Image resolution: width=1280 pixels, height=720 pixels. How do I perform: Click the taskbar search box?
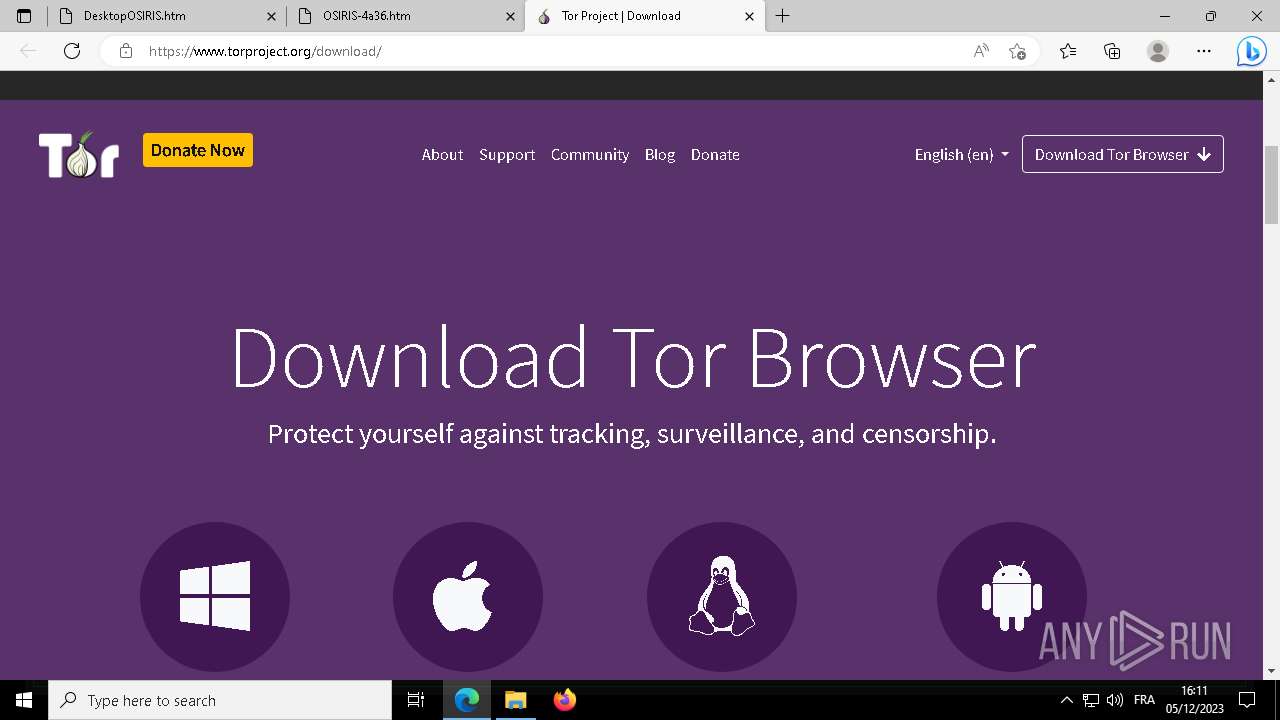coord(220,700)
